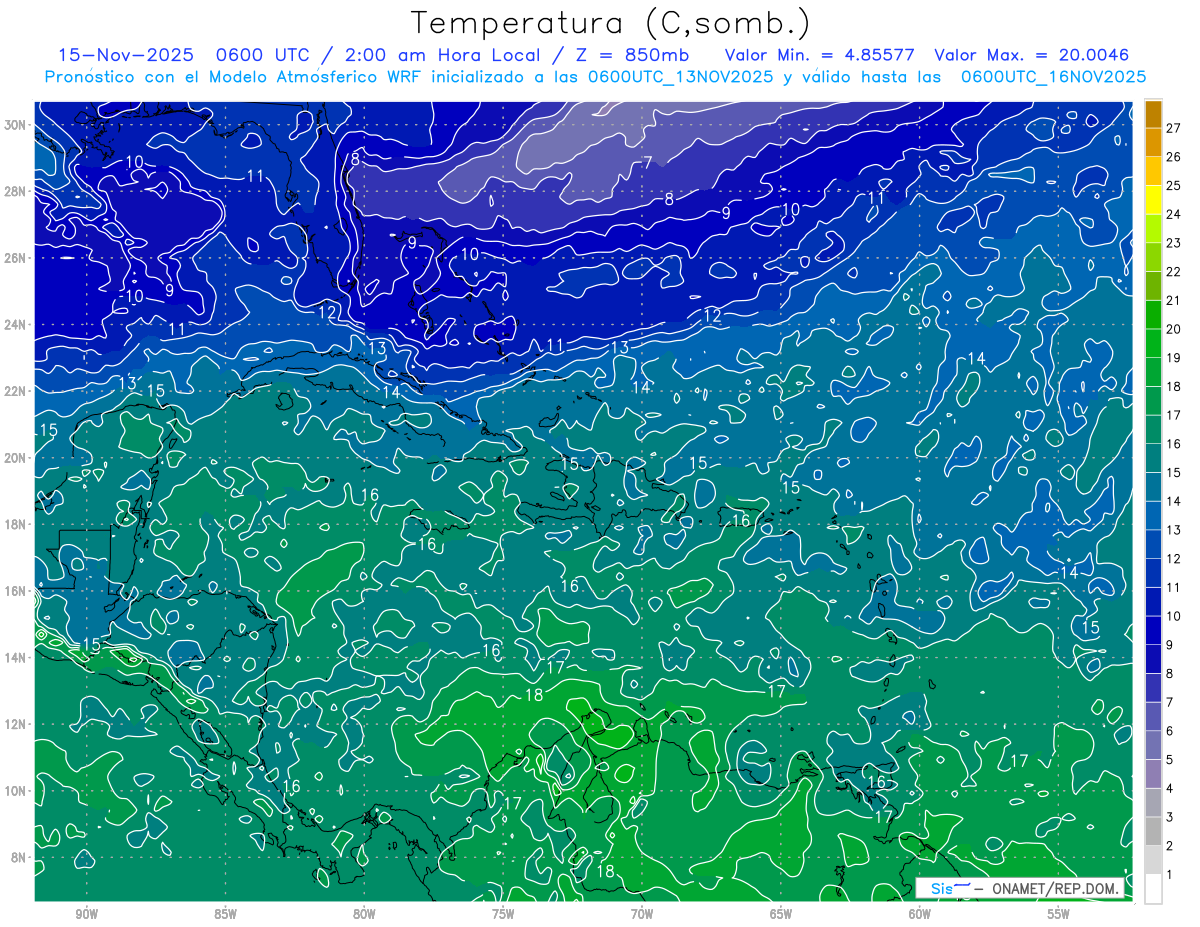
Task: Click the '18N' latitude label
Action: (16, 524)
